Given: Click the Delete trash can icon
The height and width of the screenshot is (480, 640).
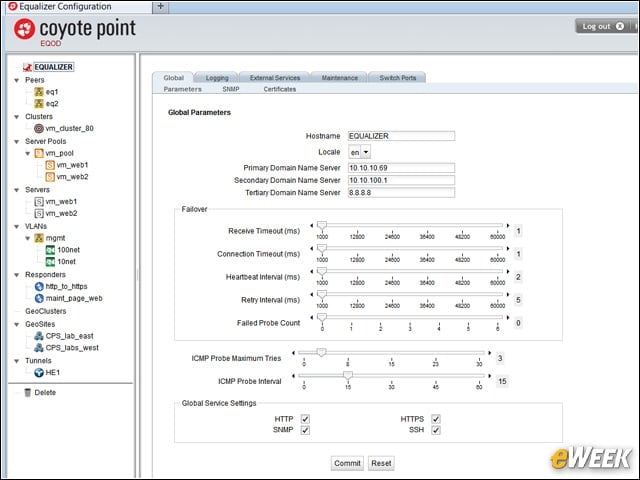Looking at the screenshot, I should tap(27, 393).
